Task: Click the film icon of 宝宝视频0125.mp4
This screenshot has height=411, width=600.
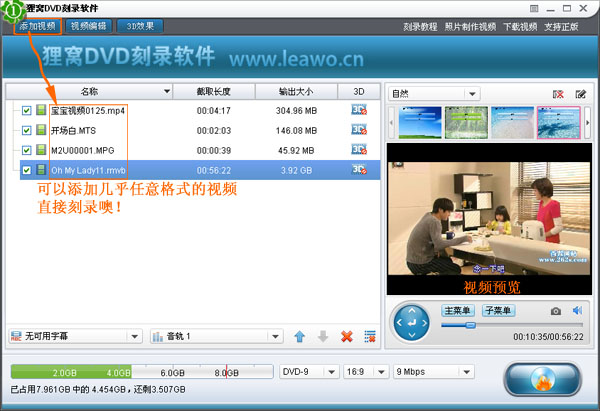Action: [41, 110]
